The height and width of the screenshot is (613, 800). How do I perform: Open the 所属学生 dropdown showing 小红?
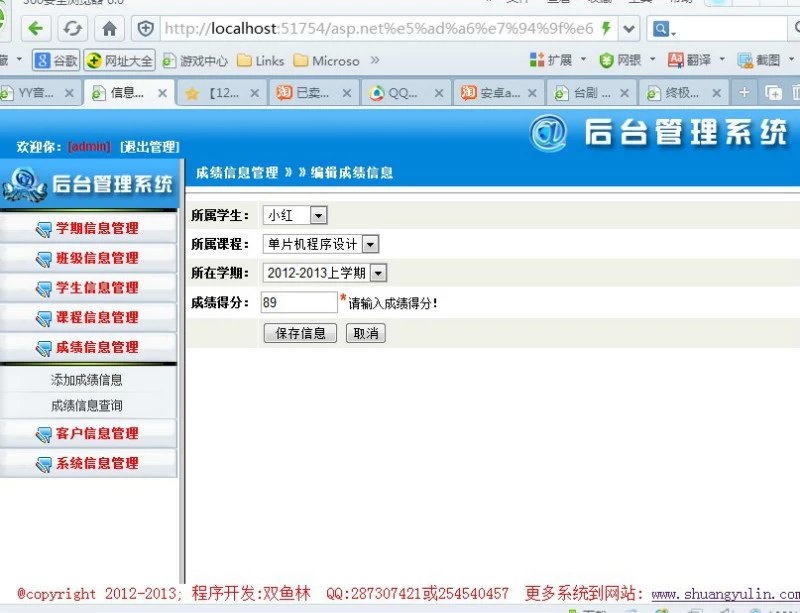coord(295,215)
